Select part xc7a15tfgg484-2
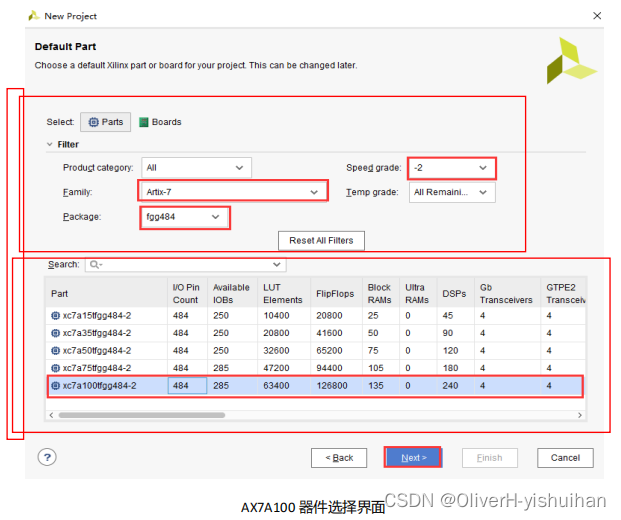 (315, 316)
